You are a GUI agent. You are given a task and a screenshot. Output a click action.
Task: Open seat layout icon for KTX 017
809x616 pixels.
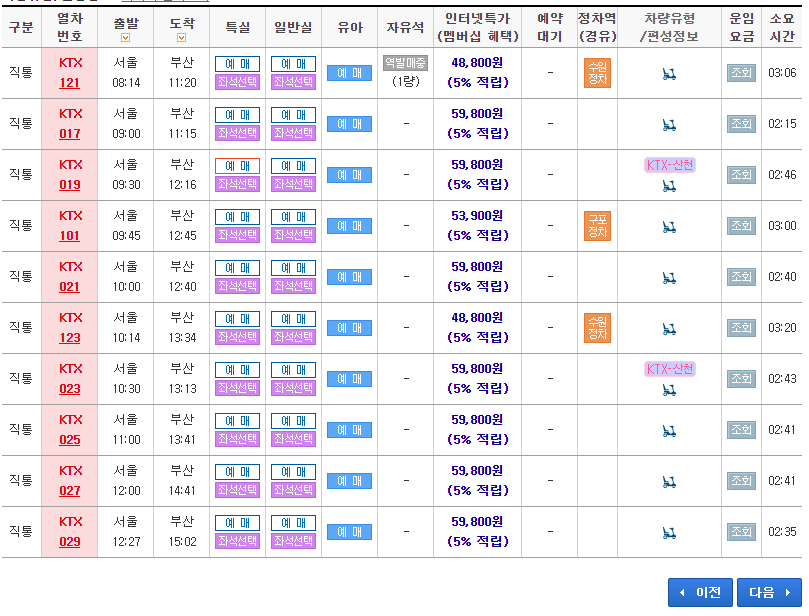669,125
